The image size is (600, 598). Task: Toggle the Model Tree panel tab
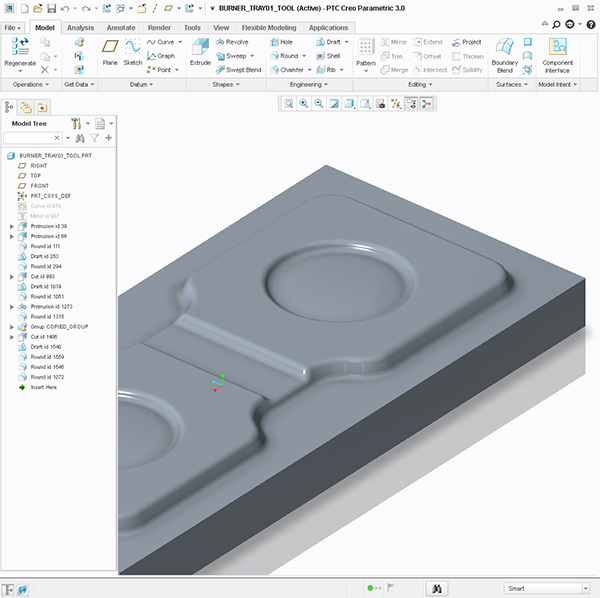9,107
